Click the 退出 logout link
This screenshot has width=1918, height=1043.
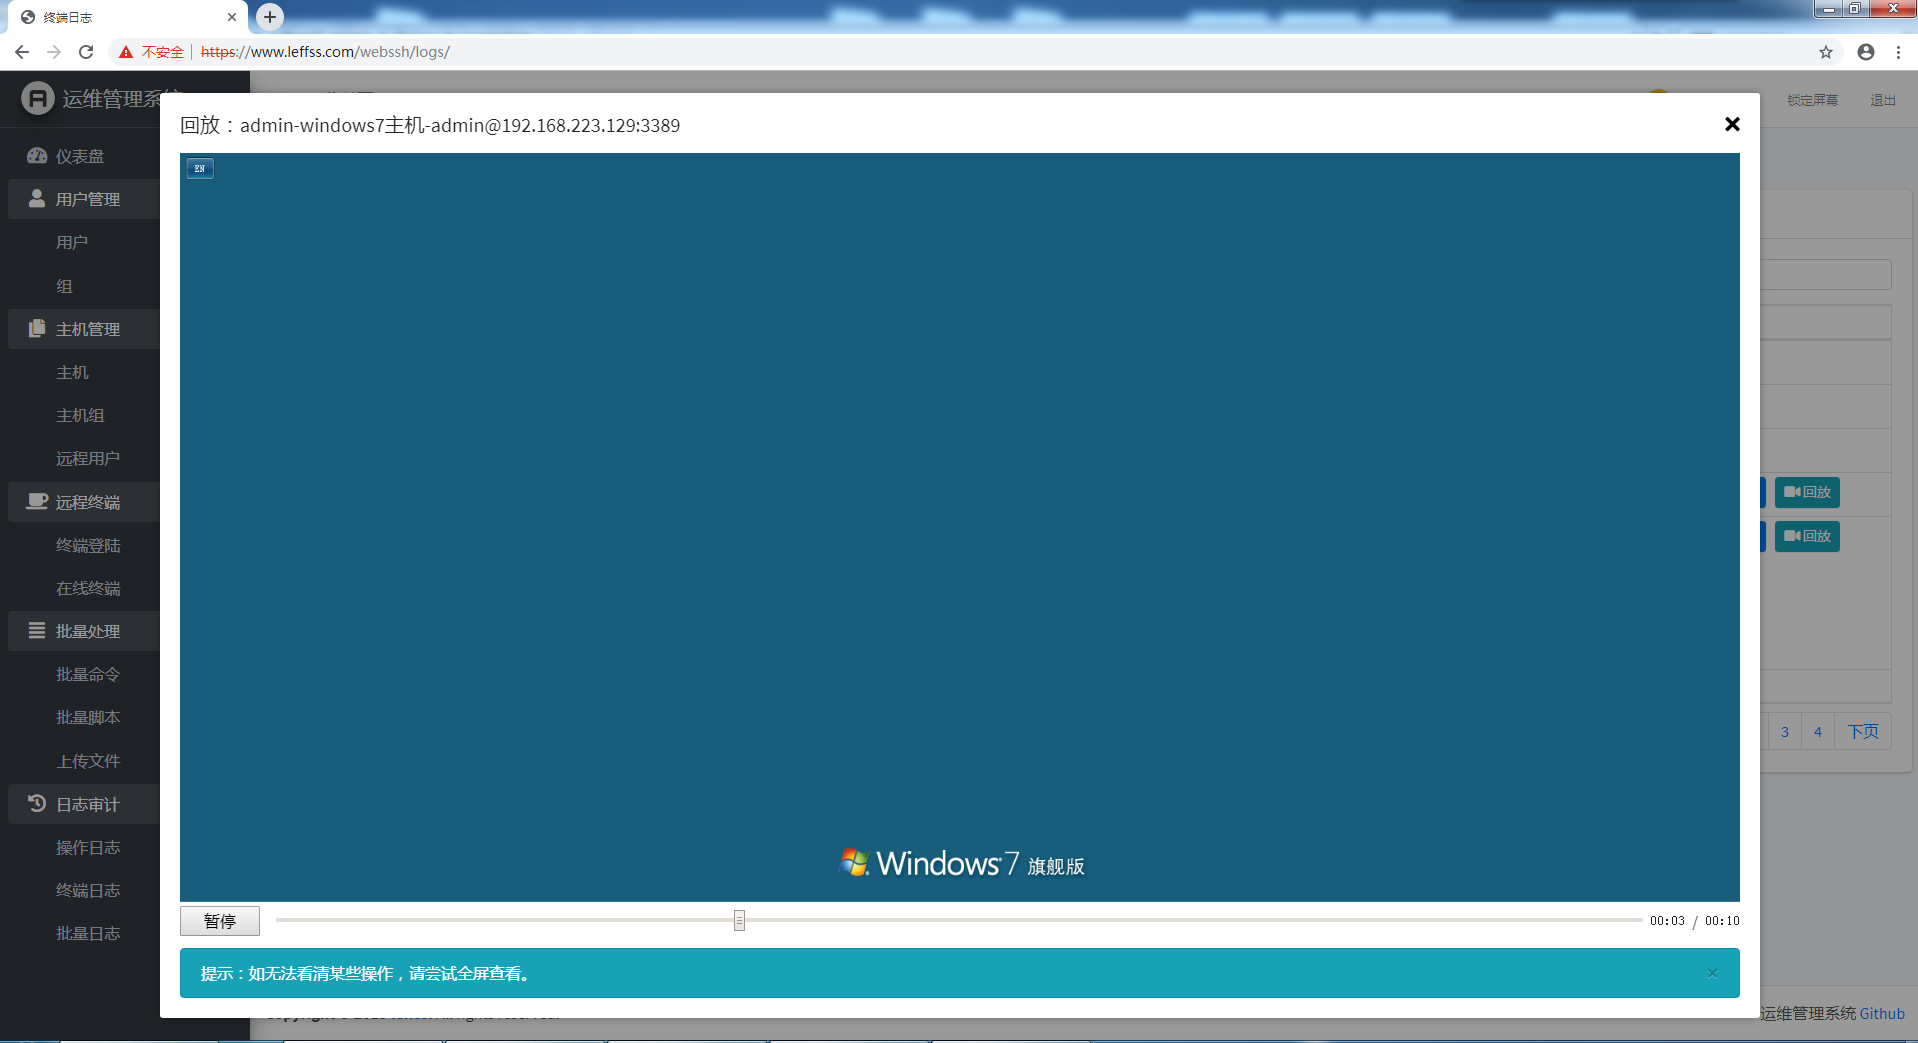(x=1883, y=100)
